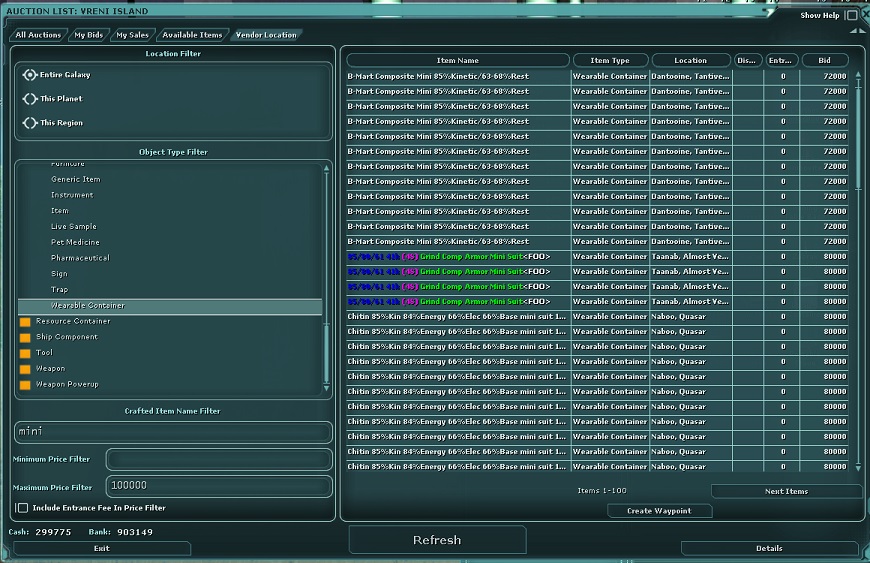Select Item object type
Viewport: 870px width, 563px height.
click(x=60, y=211)
